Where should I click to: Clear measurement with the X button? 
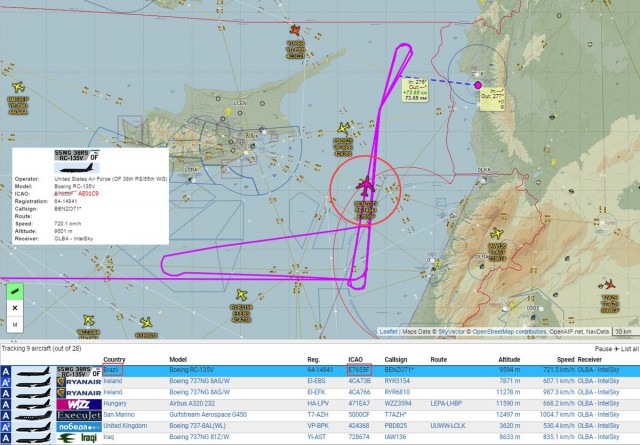point(15,308)
